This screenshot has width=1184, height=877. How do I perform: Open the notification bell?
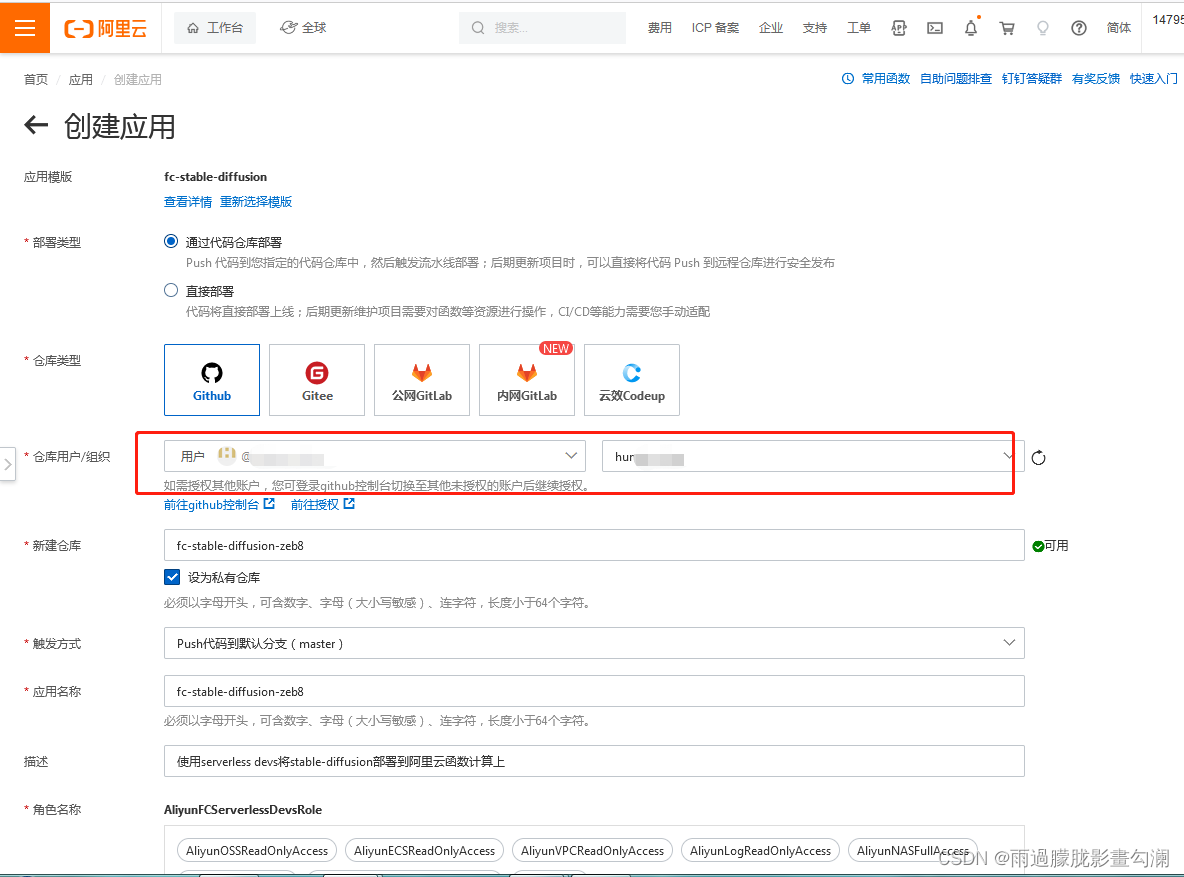point(971,28)
